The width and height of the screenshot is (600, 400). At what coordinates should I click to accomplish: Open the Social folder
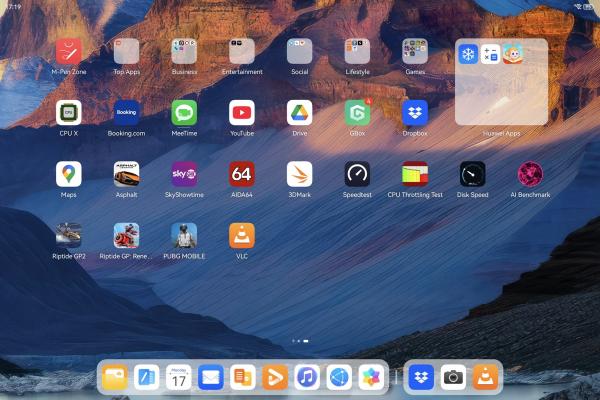[300, 51]
